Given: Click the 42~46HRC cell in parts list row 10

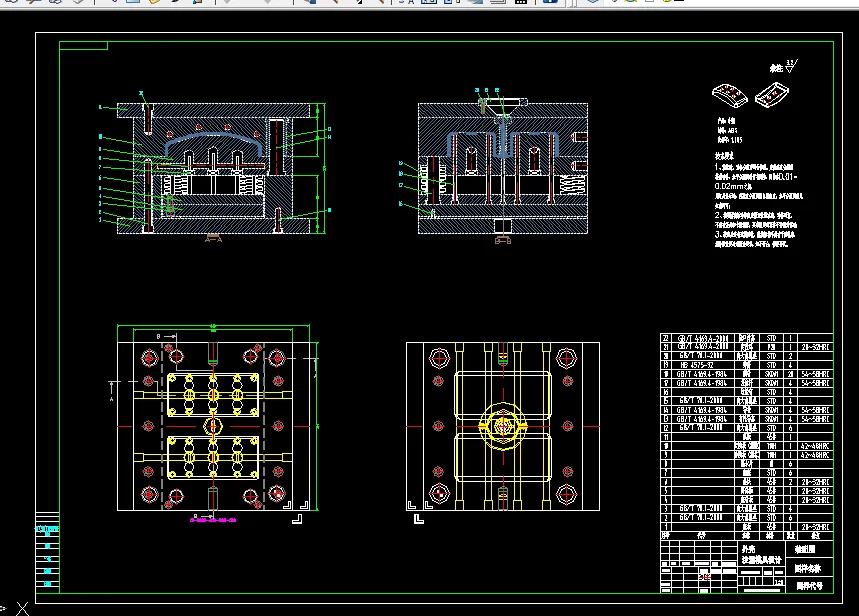Looking at the screenshot, I should (815, 446).
